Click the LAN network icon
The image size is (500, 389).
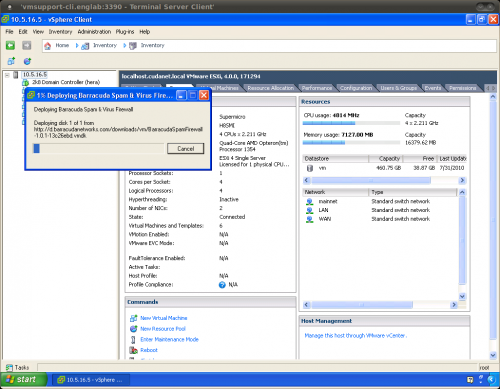[x=310, y=210]
